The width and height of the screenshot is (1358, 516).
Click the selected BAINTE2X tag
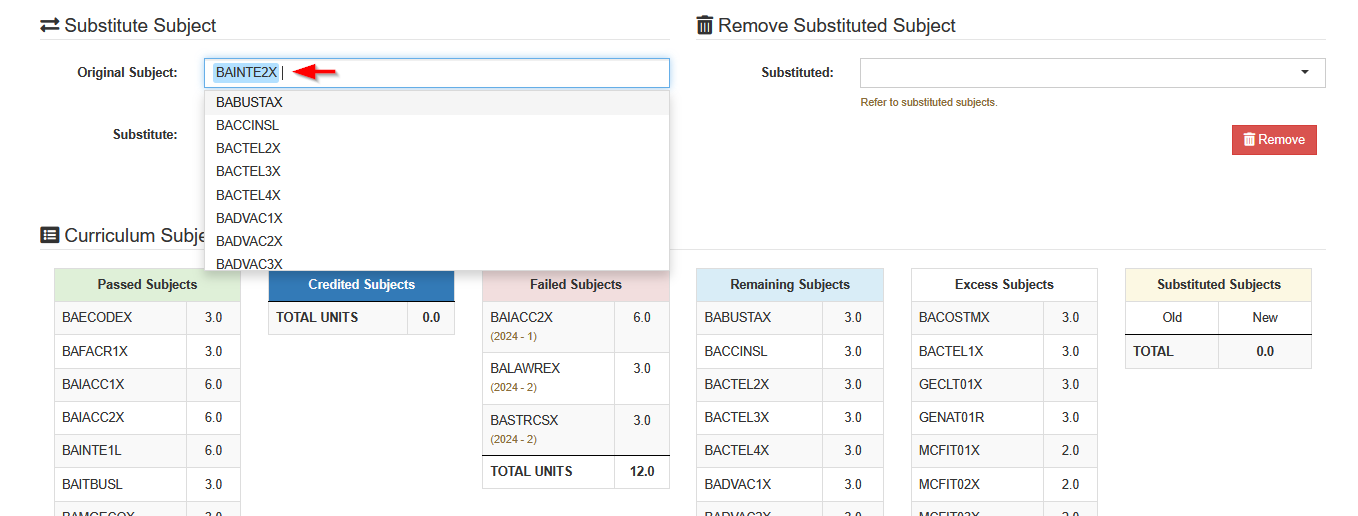click(246, 72)
